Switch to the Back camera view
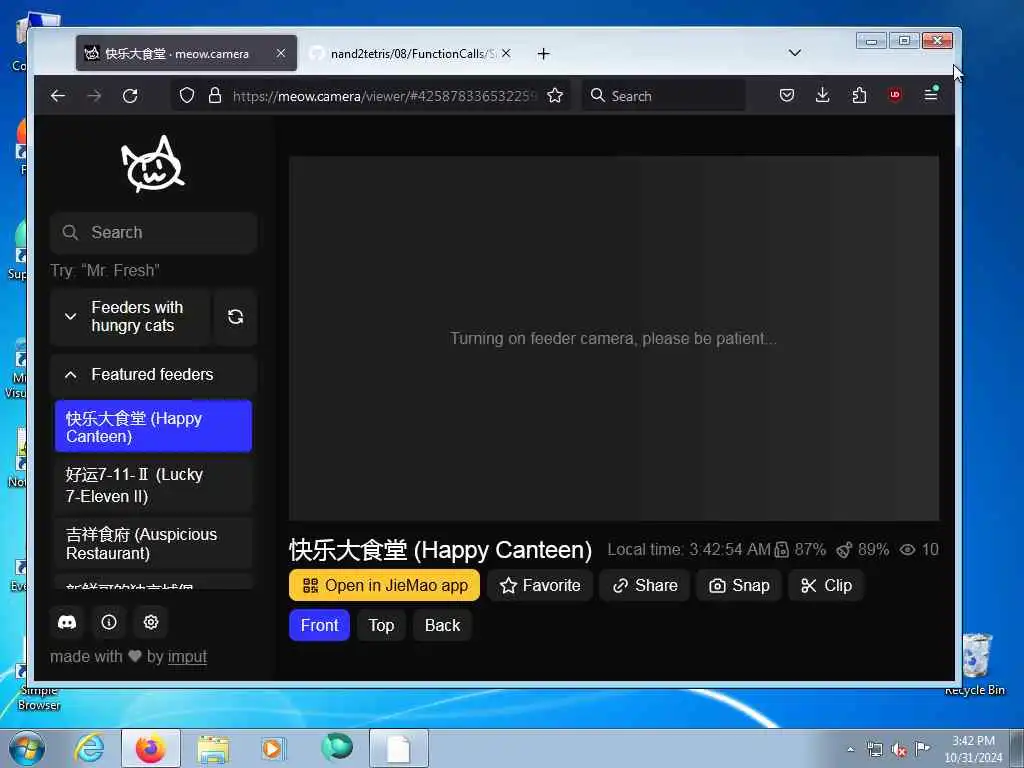Screen dimensions: 1024x768 click(442, 626)
